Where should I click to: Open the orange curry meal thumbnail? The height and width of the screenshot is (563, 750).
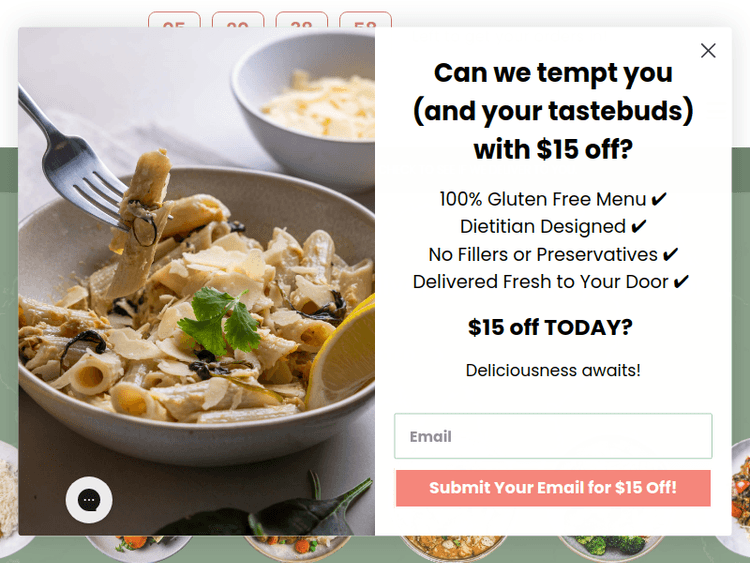453,548
